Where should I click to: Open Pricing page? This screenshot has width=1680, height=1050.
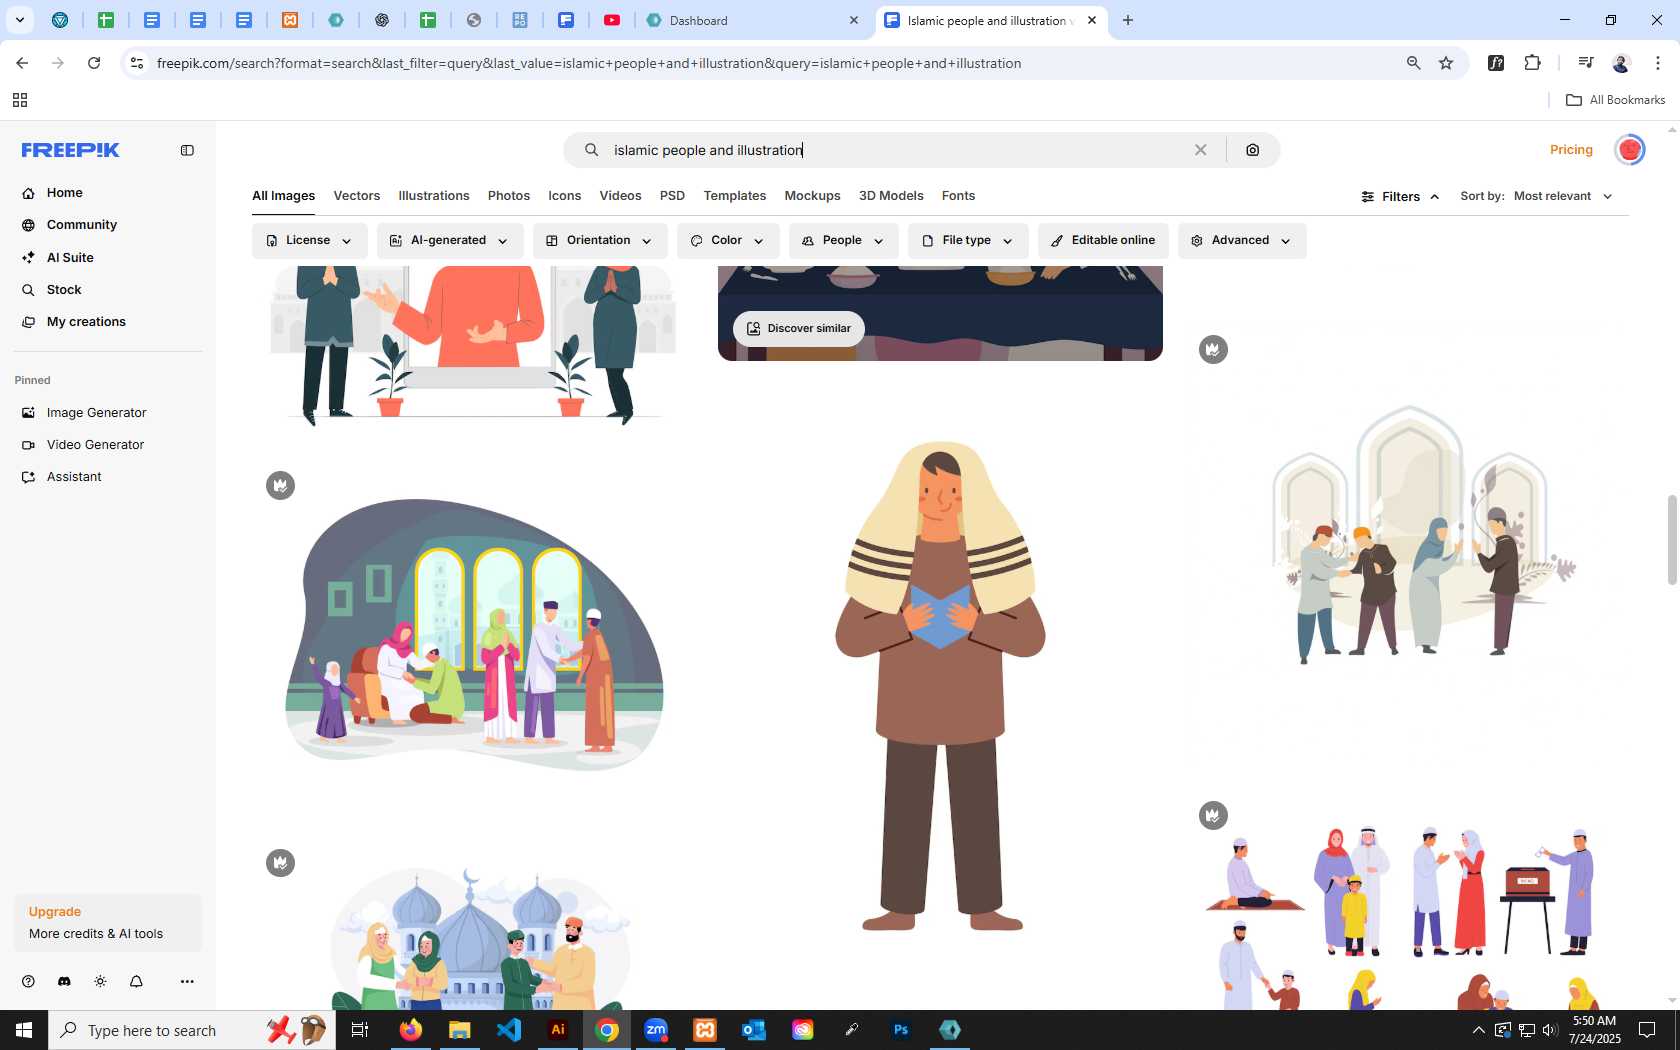[x=1571, y=149]
